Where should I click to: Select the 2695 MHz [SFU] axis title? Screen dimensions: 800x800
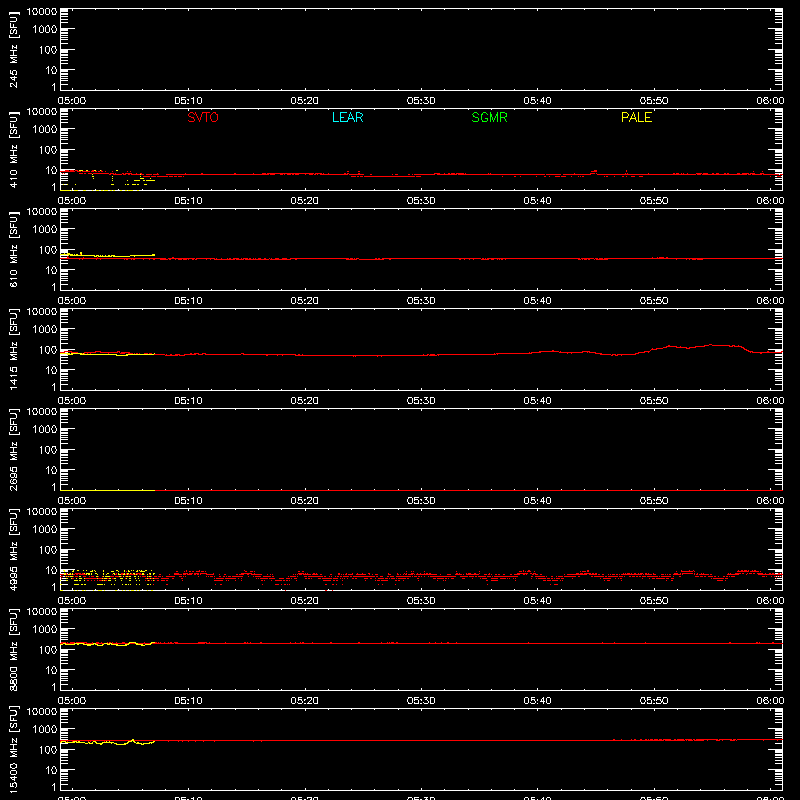tap(13, 449)
